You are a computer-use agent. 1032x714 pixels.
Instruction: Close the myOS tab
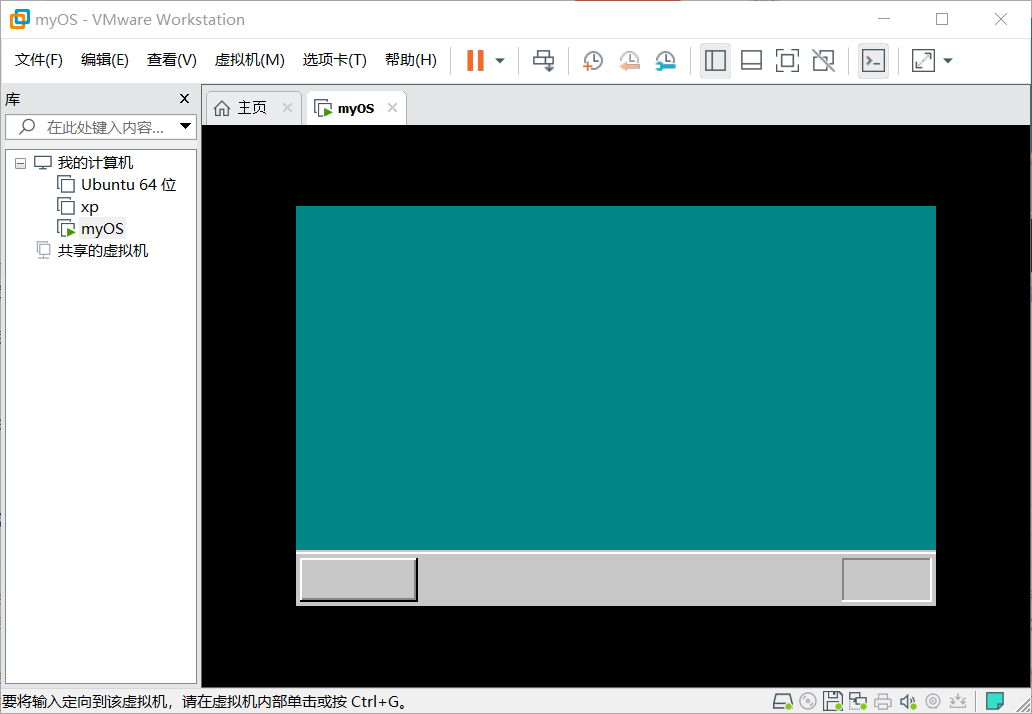(392, 107)
